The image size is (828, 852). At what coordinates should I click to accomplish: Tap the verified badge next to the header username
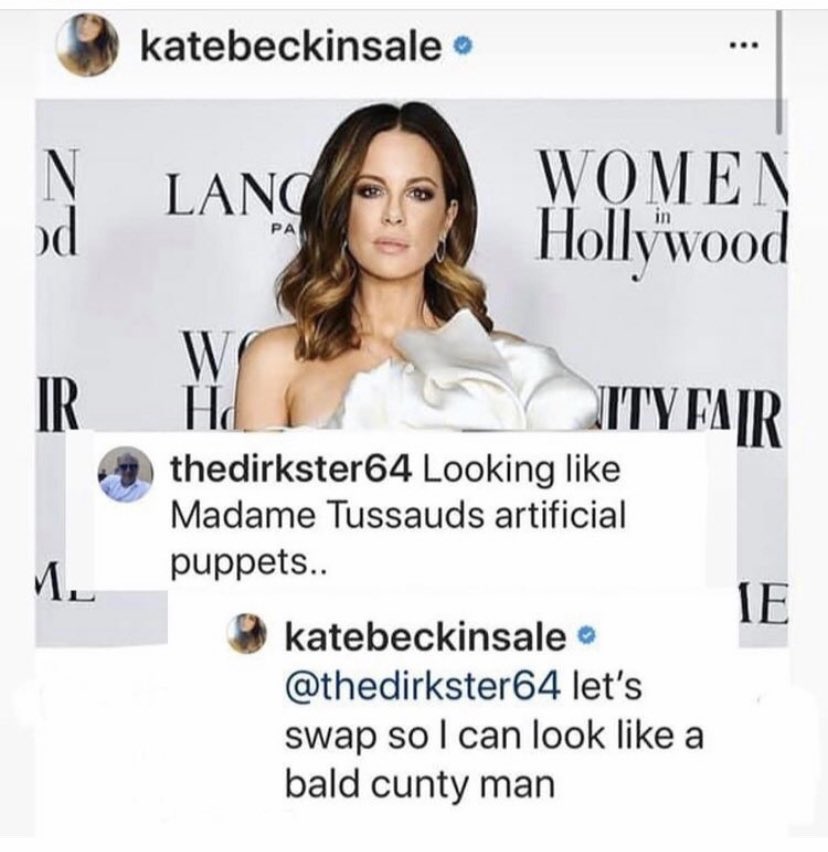click(x=460, y=48)
